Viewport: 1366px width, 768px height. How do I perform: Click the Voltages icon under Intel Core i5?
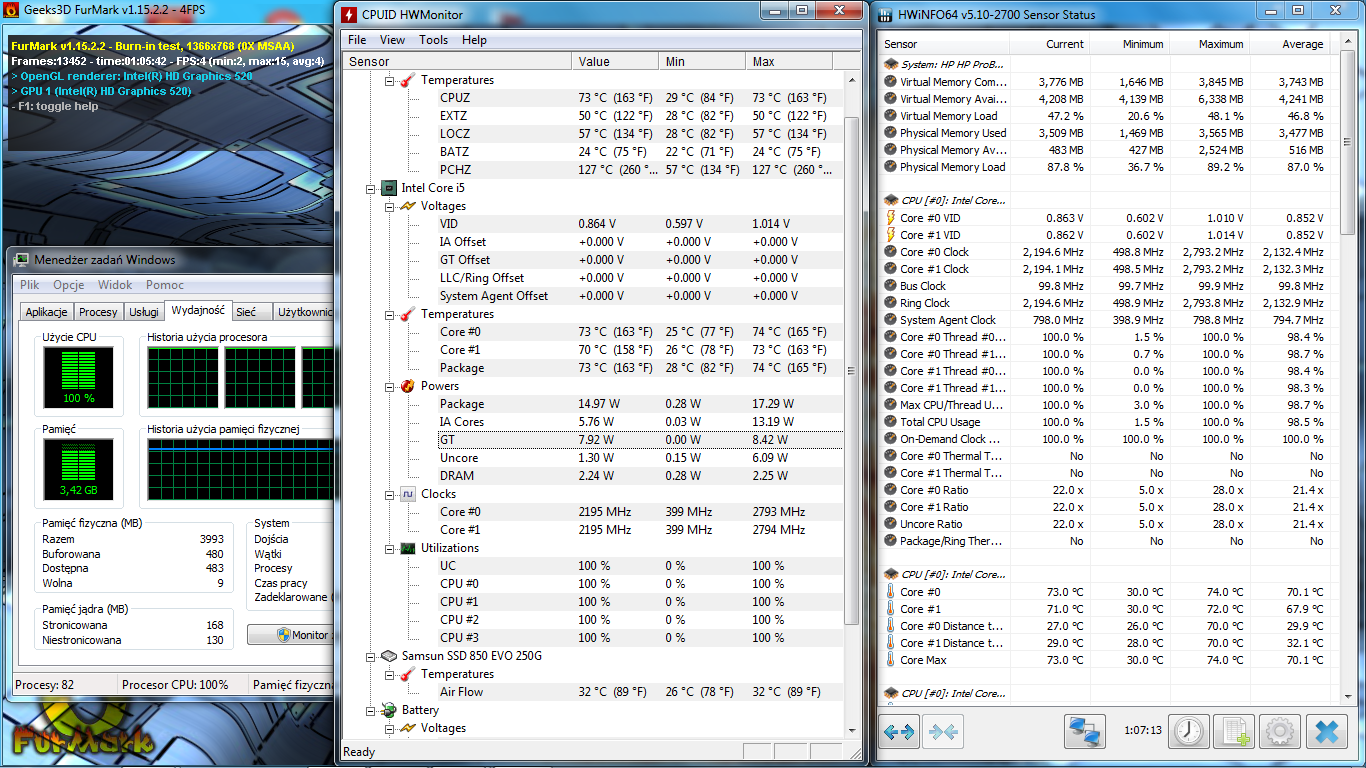point(408,206)
